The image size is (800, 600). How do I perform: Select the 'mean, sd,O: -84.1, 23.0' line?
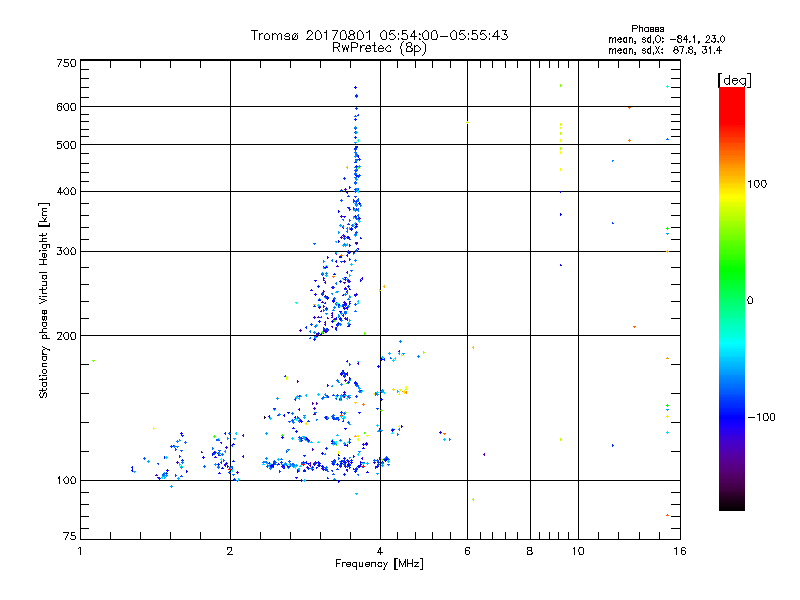click(x=666, y=39)
